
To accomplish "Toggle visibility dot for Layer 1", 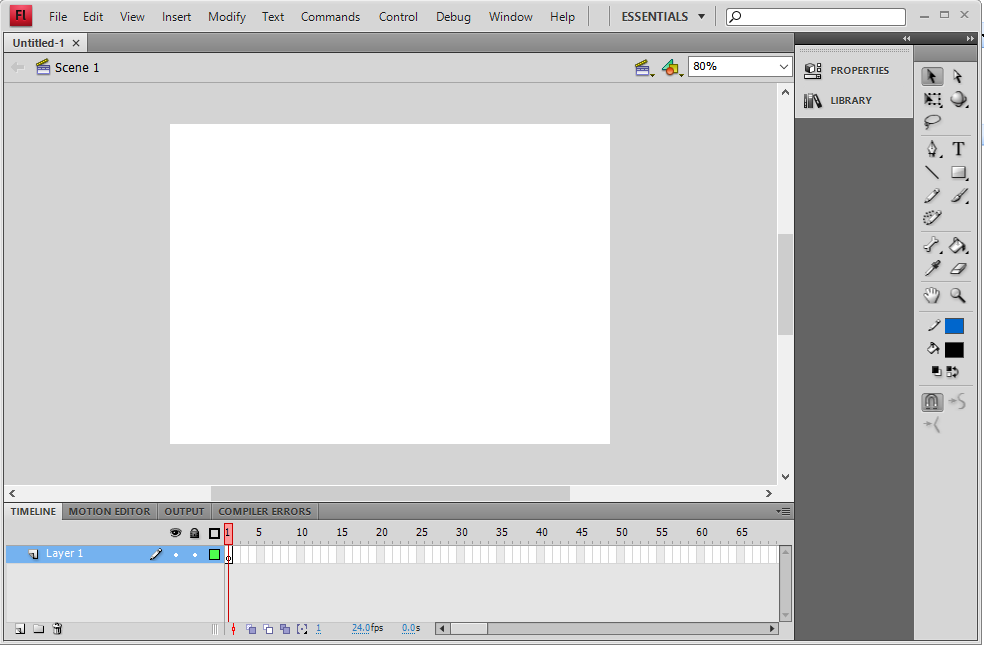I will 176,555.
